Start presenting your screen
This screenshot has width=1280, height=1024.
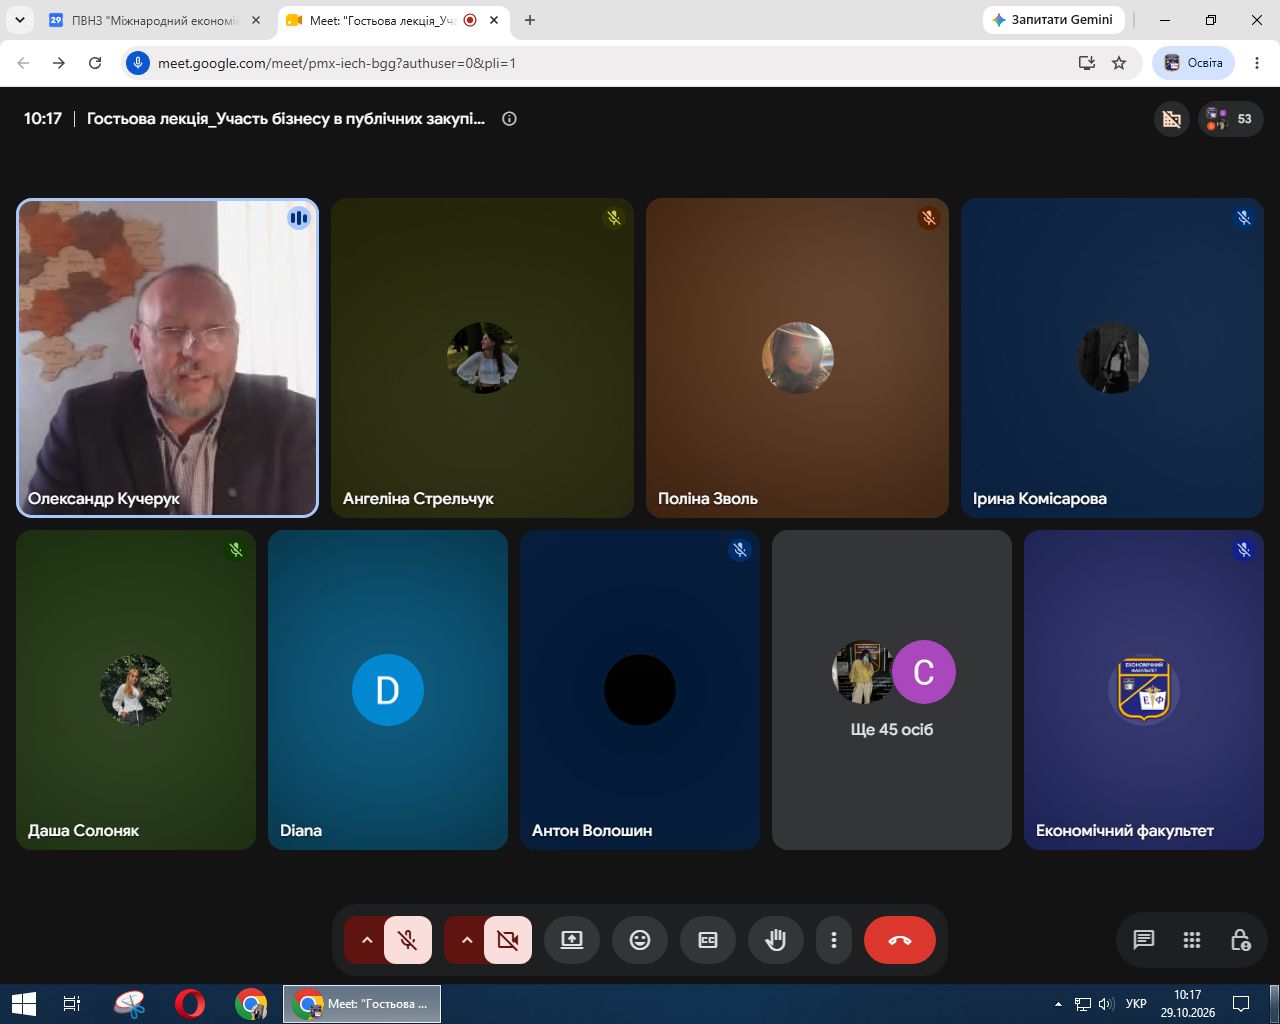[572, 940]
